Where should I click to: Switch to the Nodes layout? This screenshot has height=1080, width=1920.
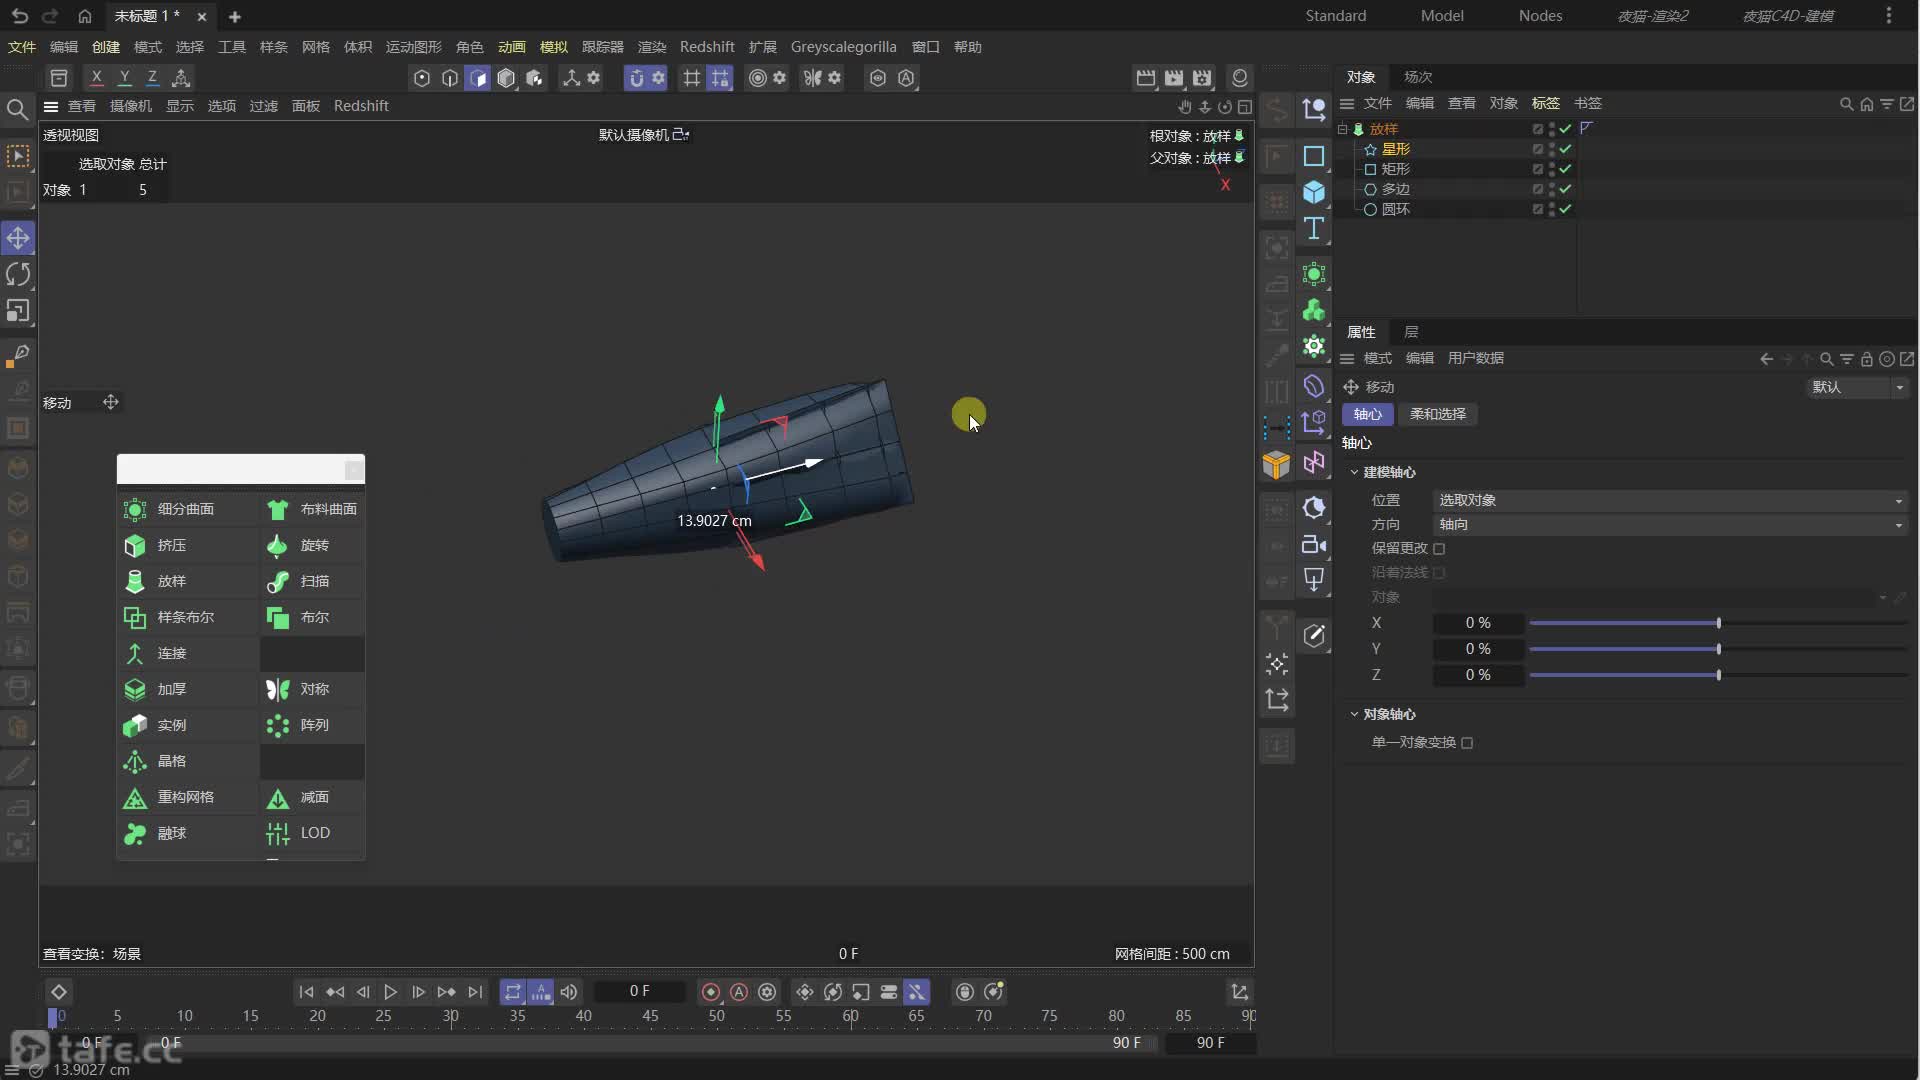pos(1540,16)
